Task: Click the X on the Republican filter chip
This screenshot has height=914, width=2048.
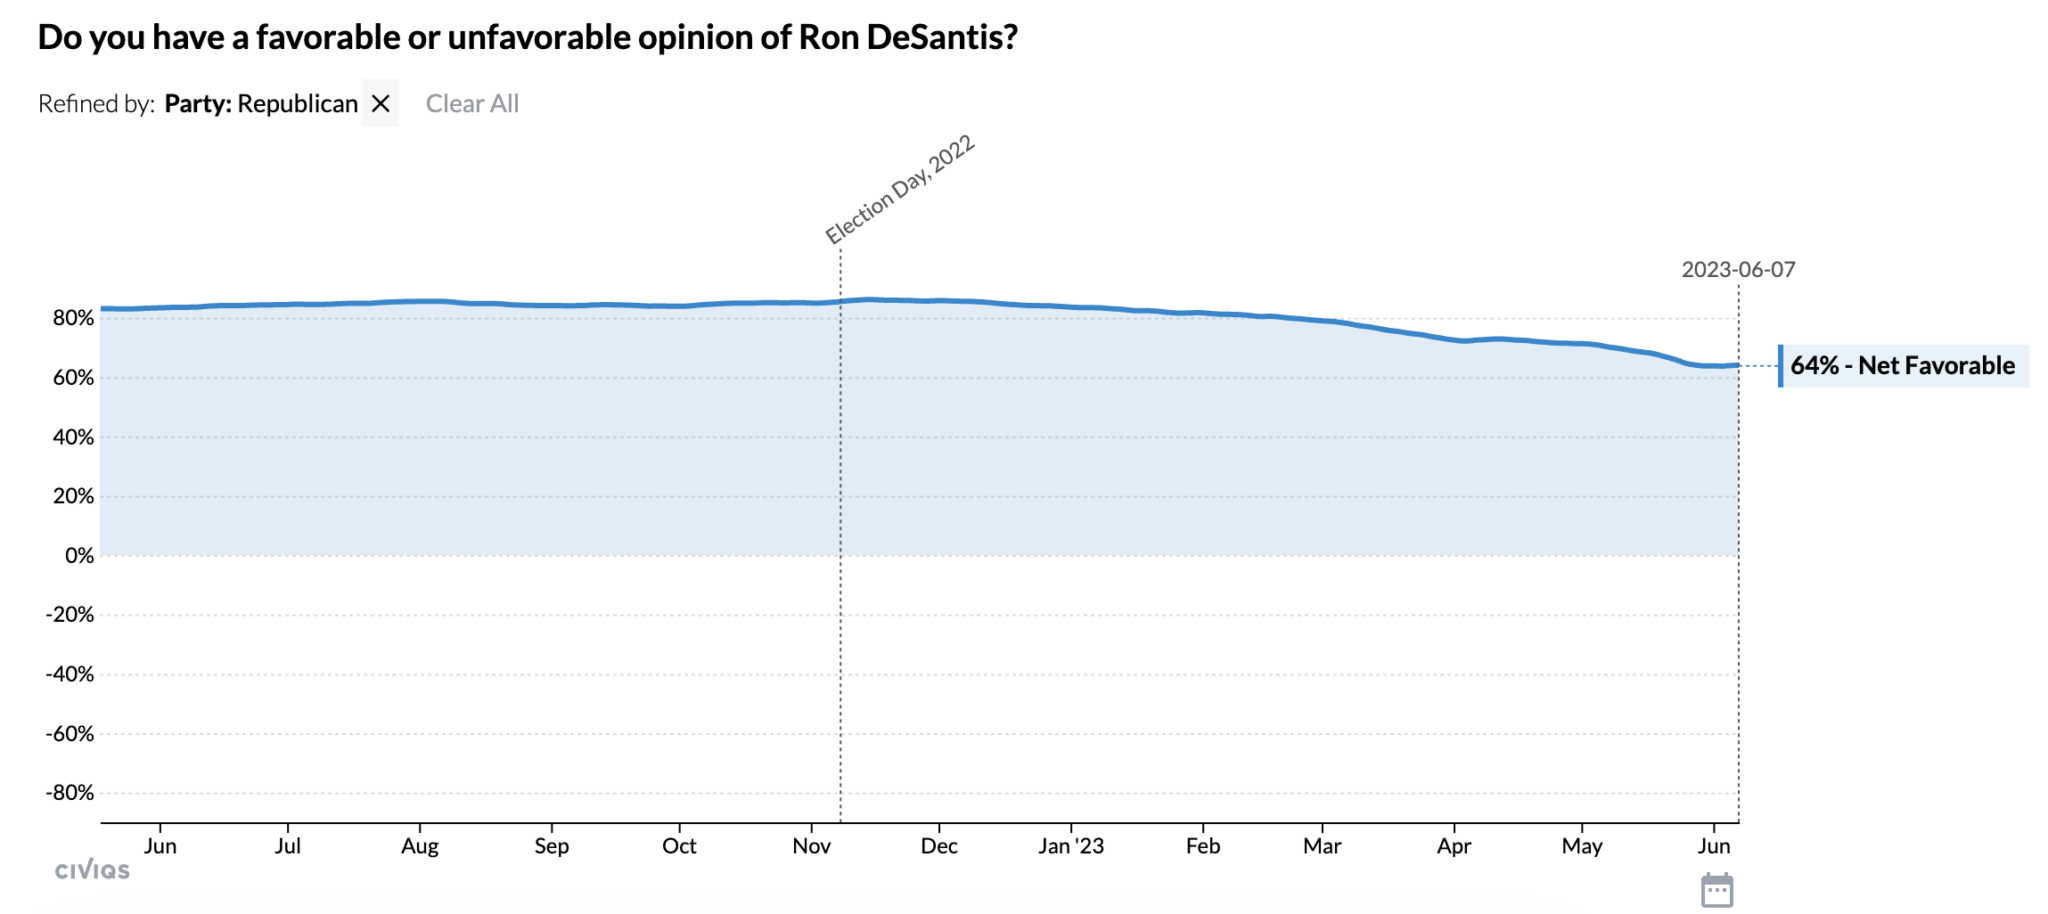Action: point(380,102)
